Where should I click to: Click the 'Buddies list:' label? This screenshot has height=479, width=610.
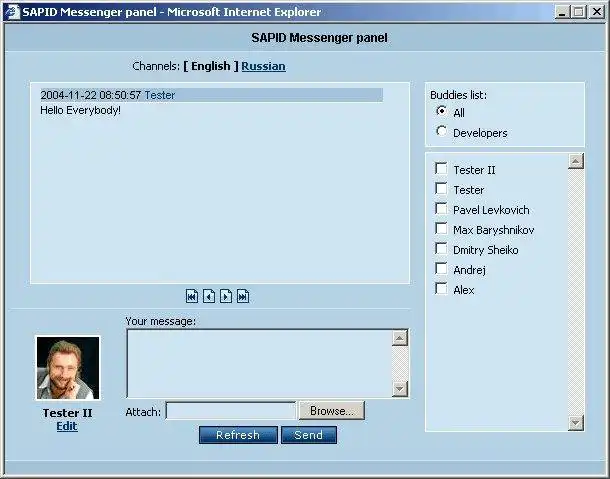pyautogui.click(x=458, y=95)
